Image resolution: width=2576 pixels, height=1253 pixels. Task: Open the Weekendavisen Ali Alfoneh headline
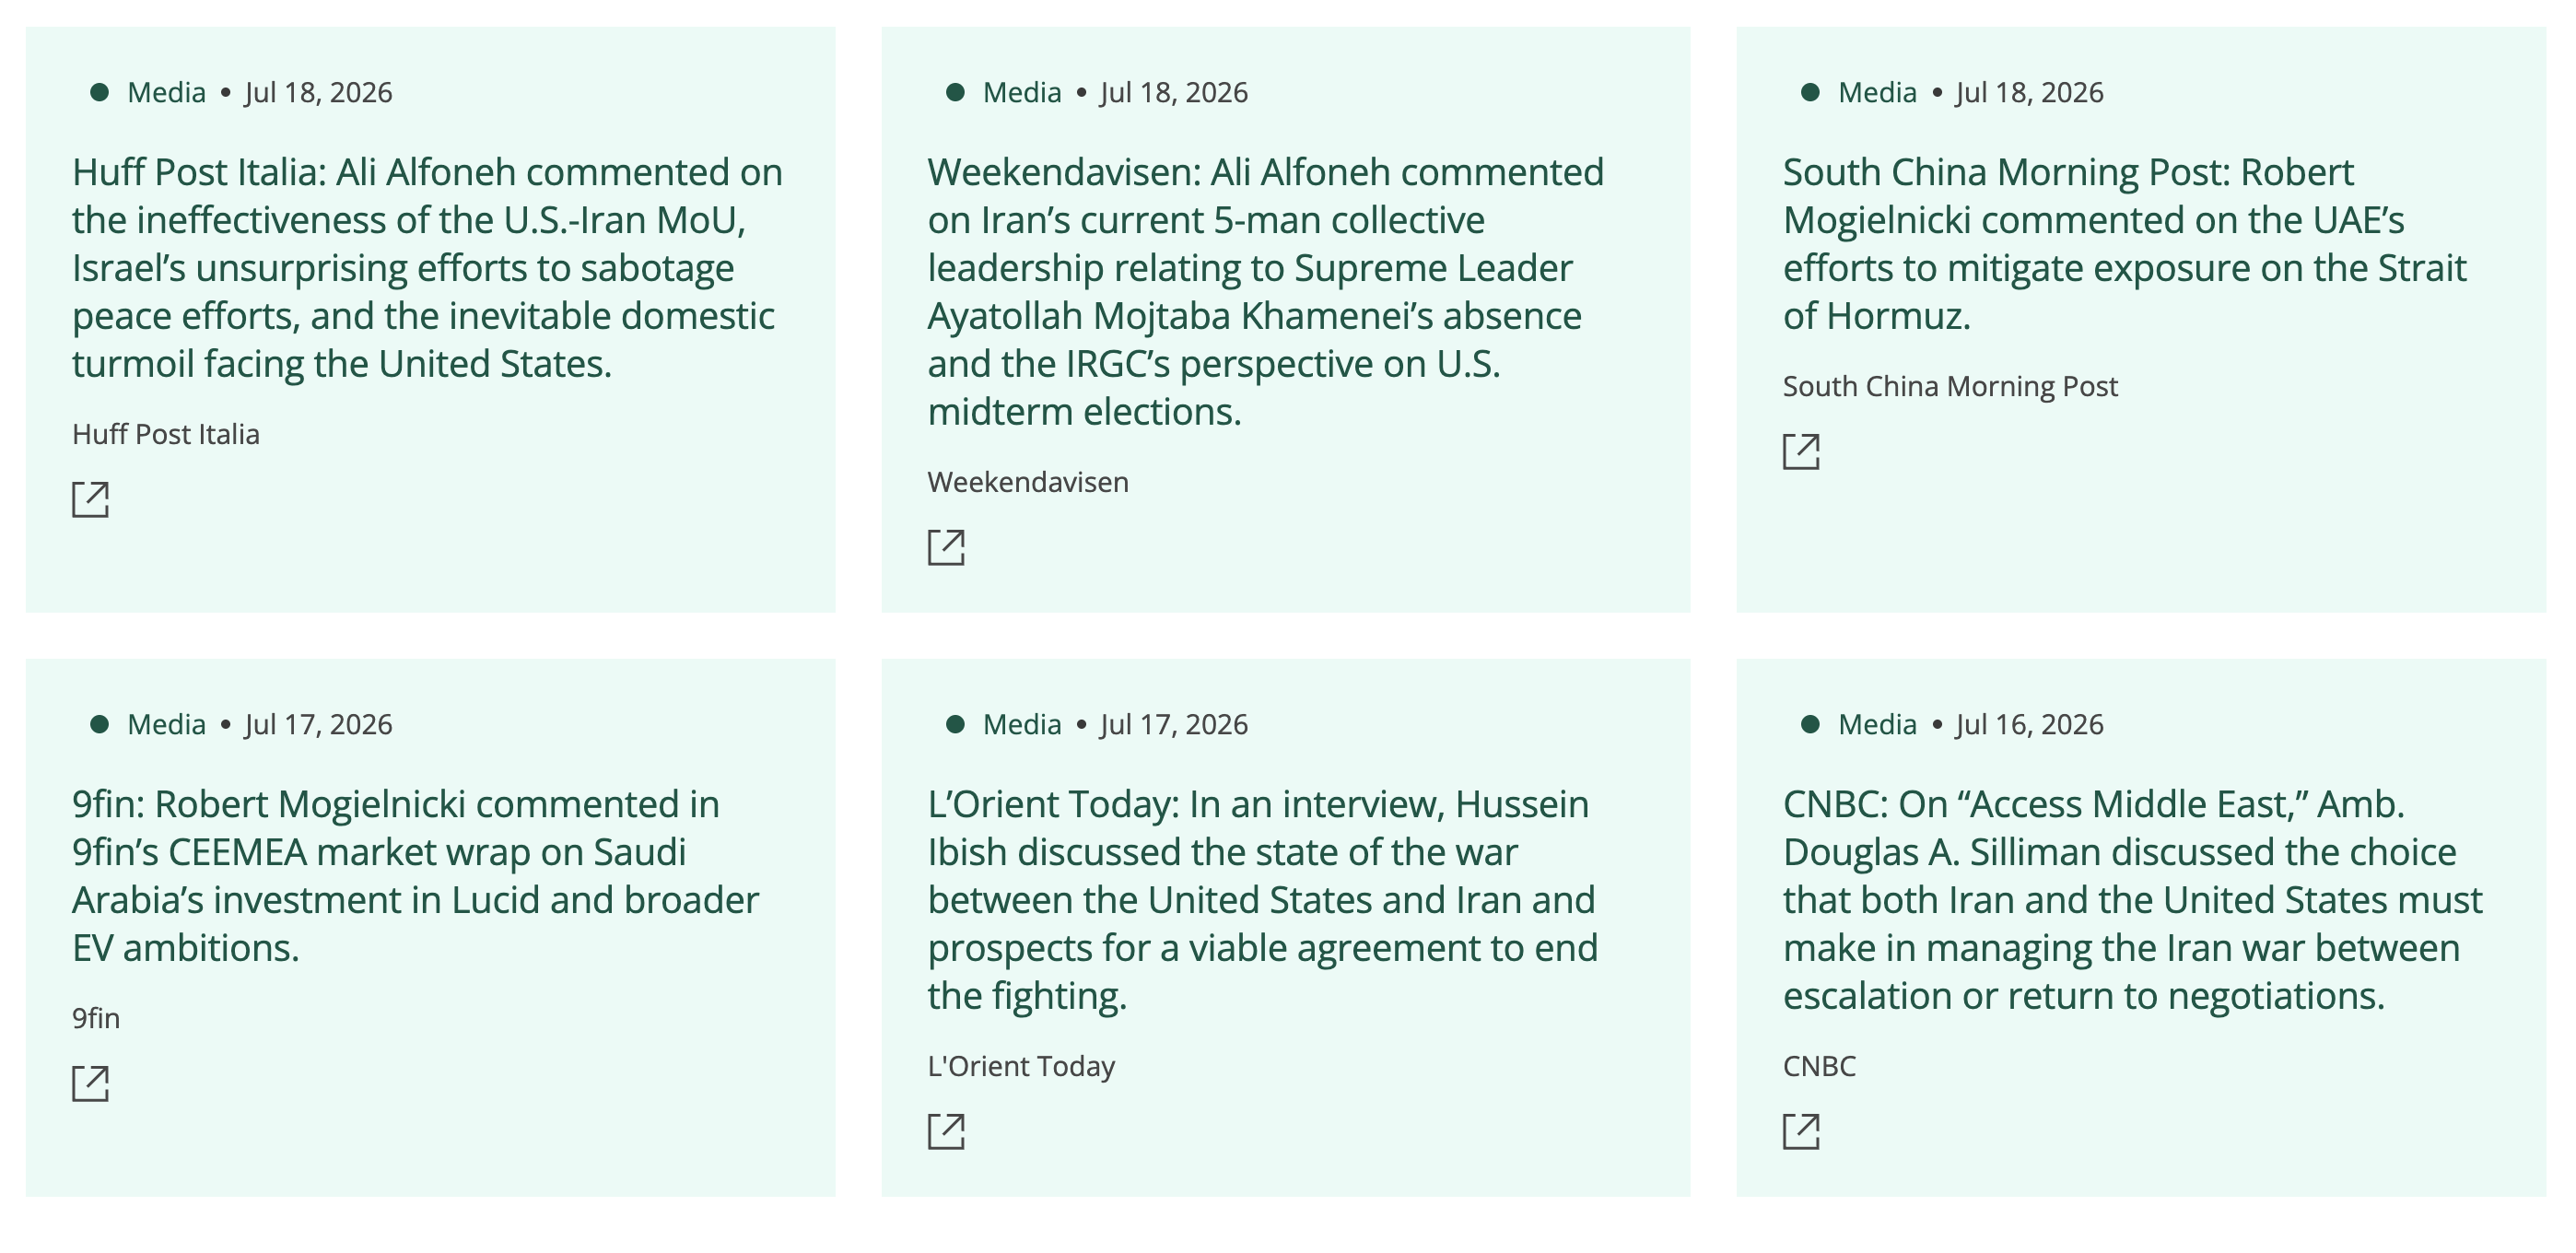(1265, 292)
